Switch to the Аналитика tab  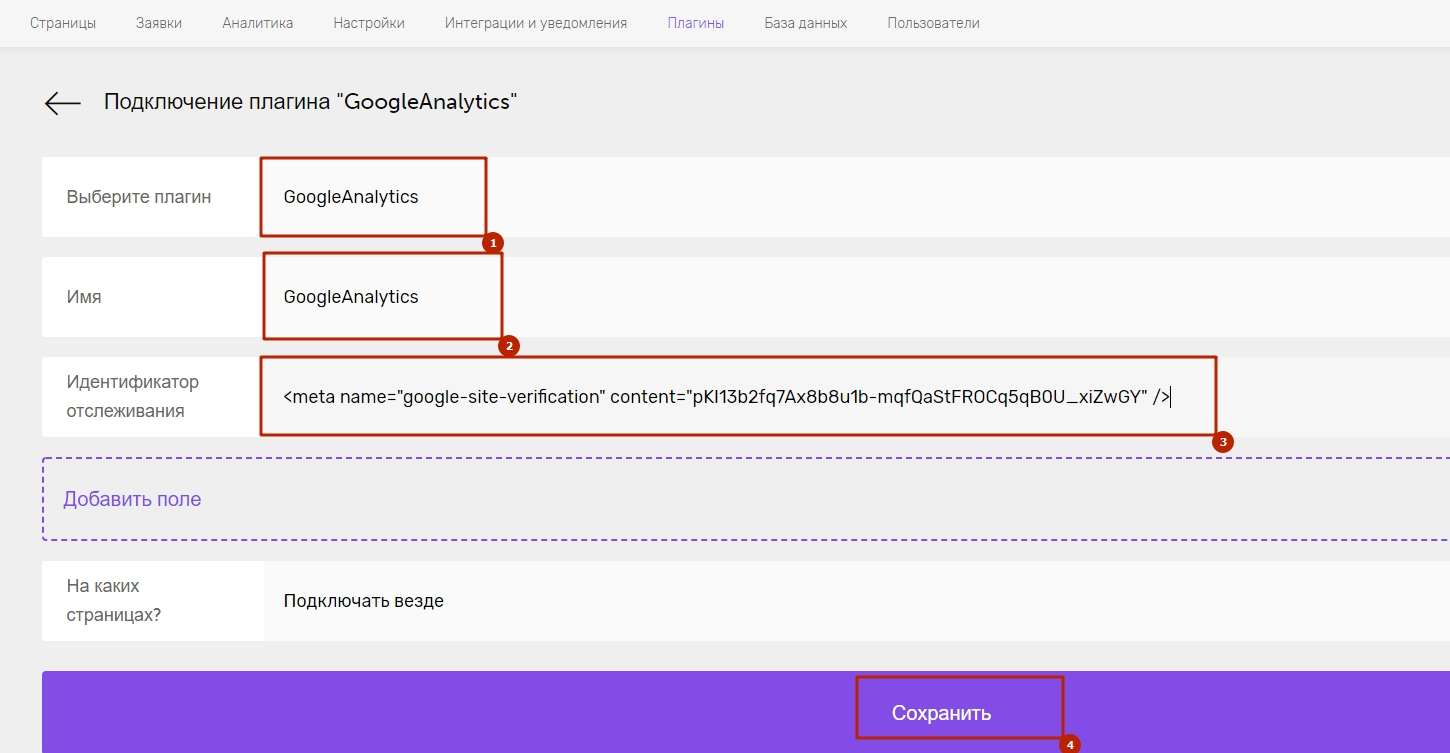258,23
